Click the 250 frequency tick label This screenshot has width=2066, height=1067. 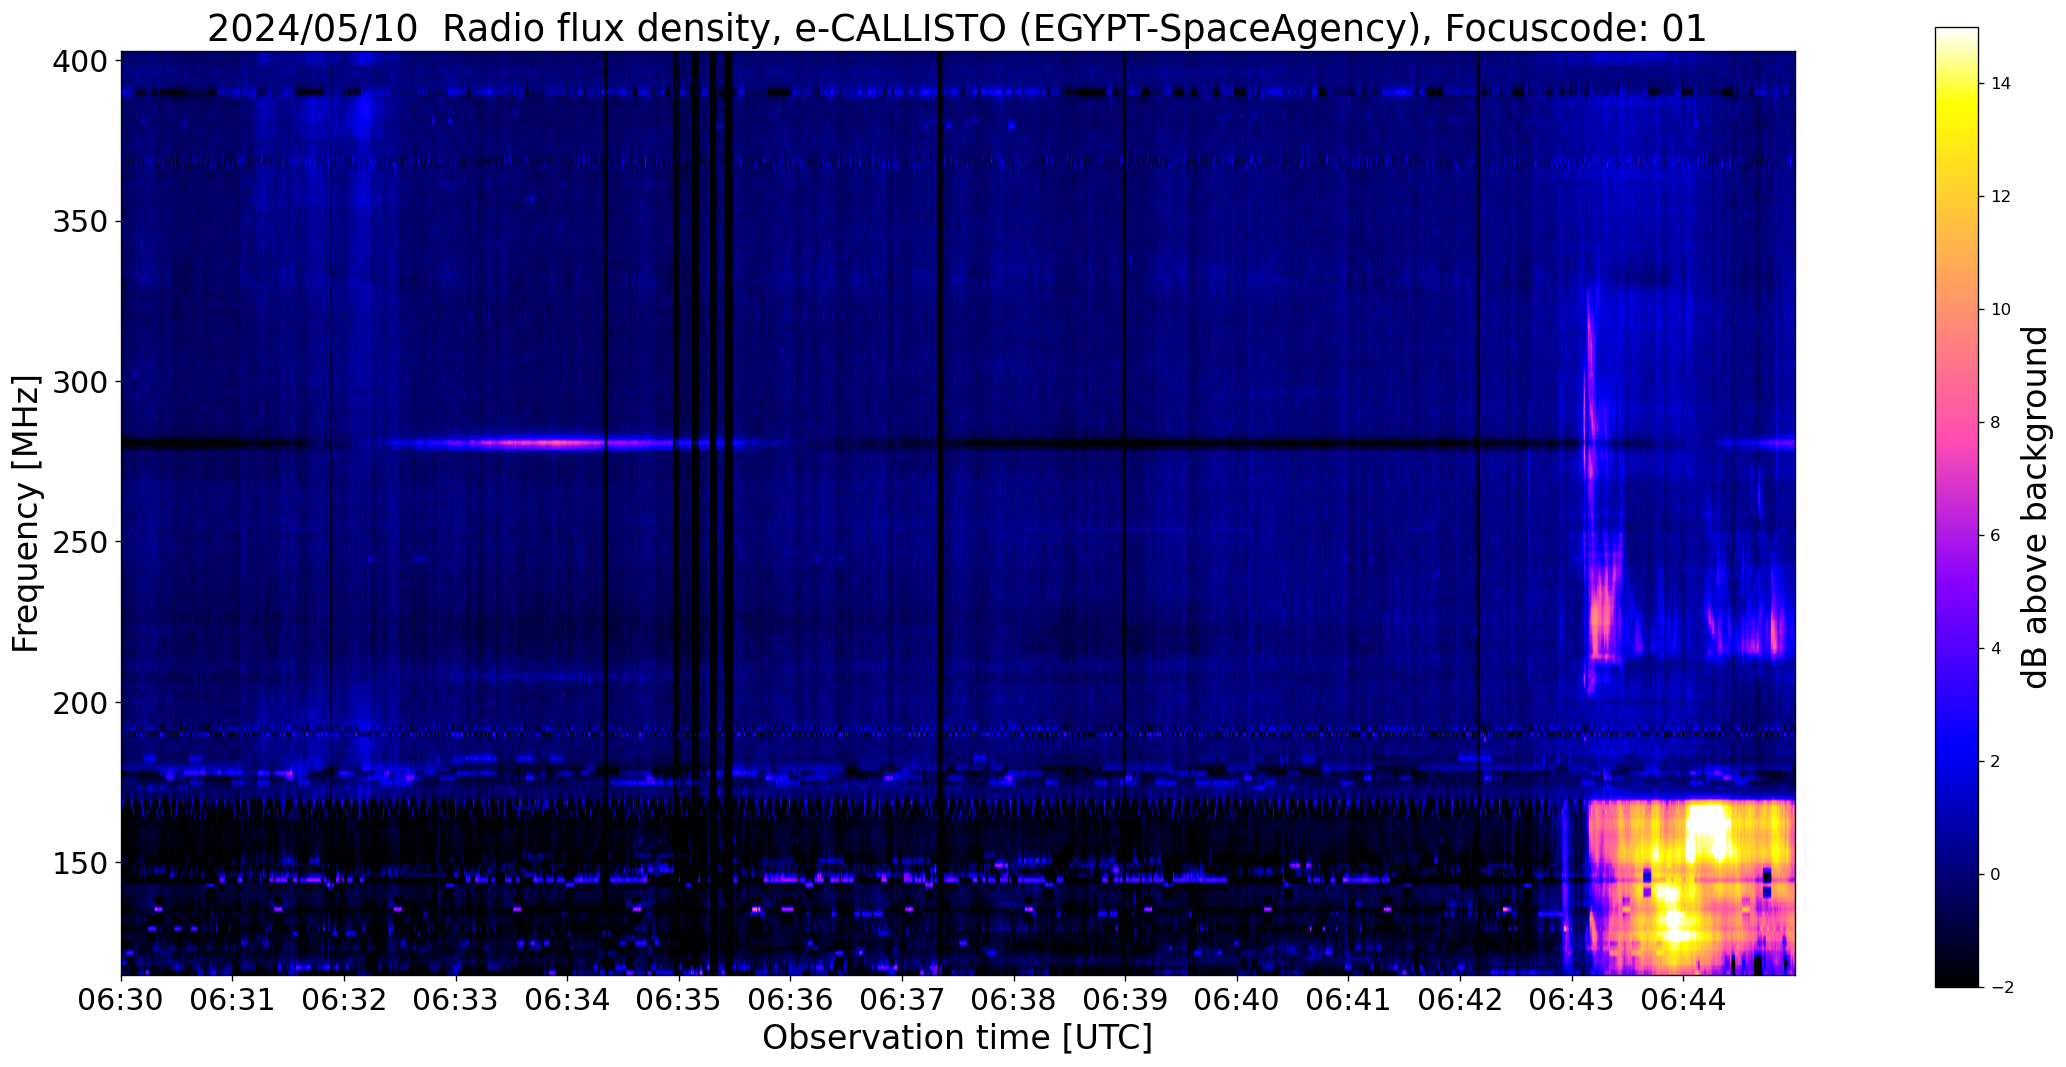pos(78,542)
